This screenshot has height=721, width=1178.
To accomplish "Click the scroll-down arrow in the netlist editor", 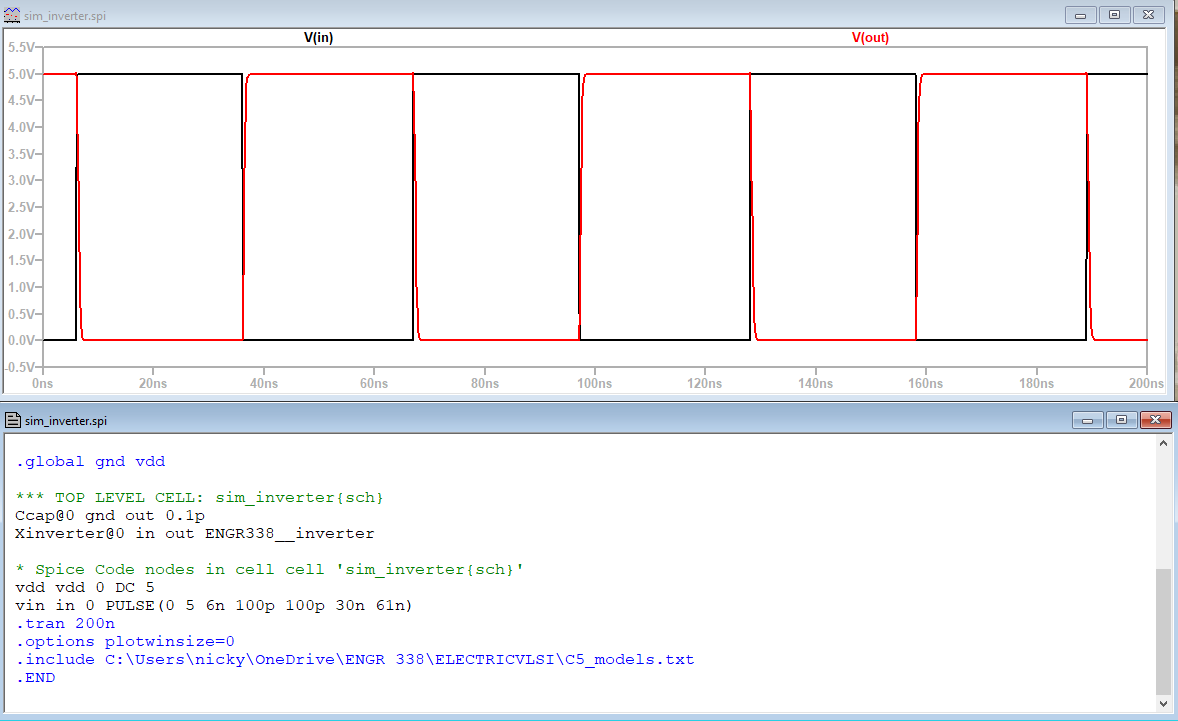I will pos(1163,704).
